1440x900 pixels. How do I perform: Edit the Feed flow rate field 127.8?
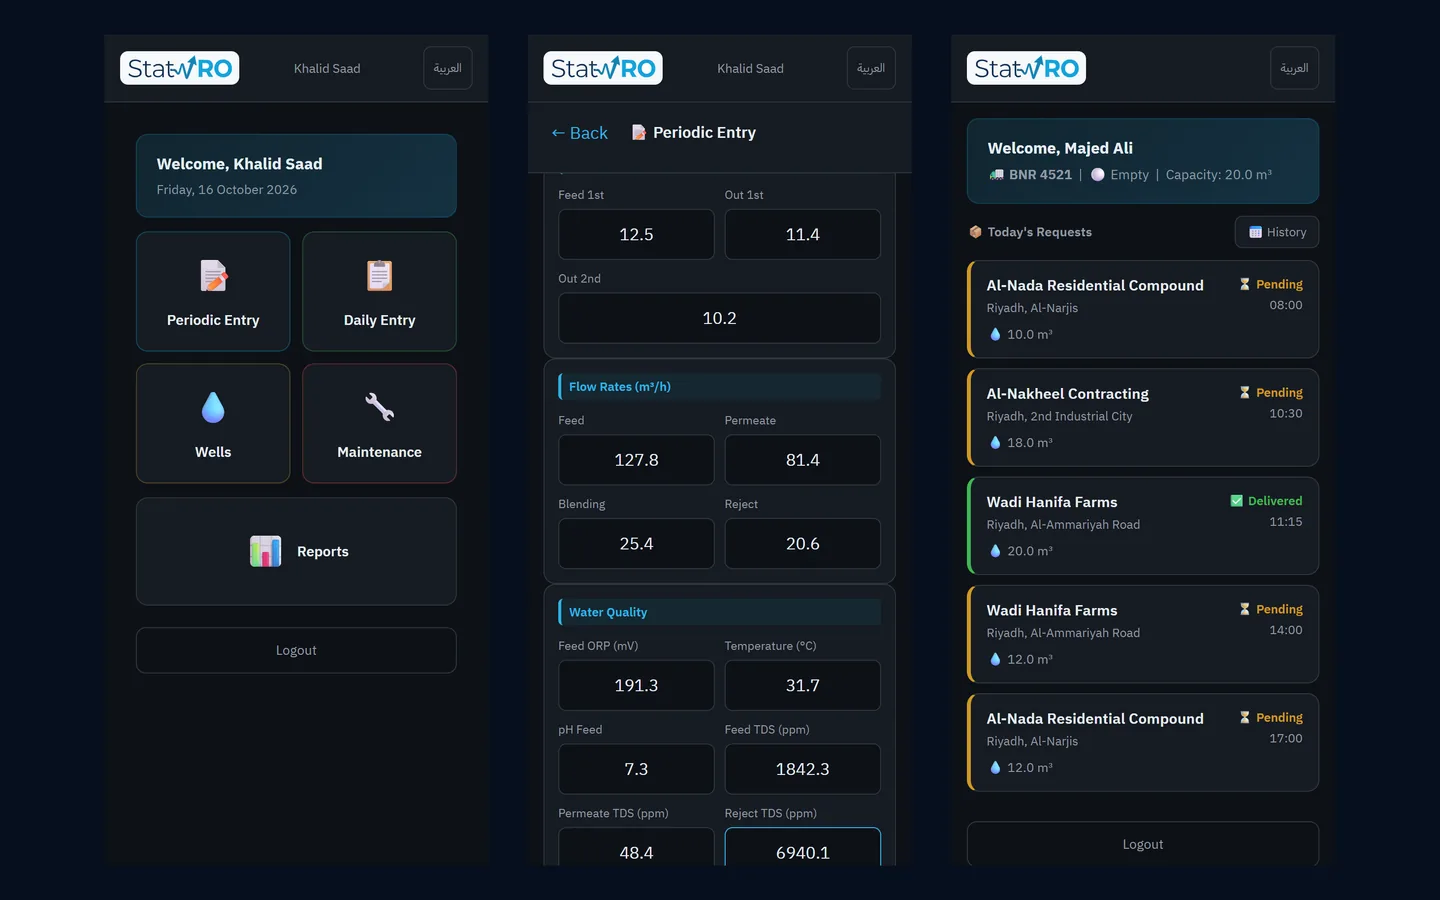pos(636,460)
